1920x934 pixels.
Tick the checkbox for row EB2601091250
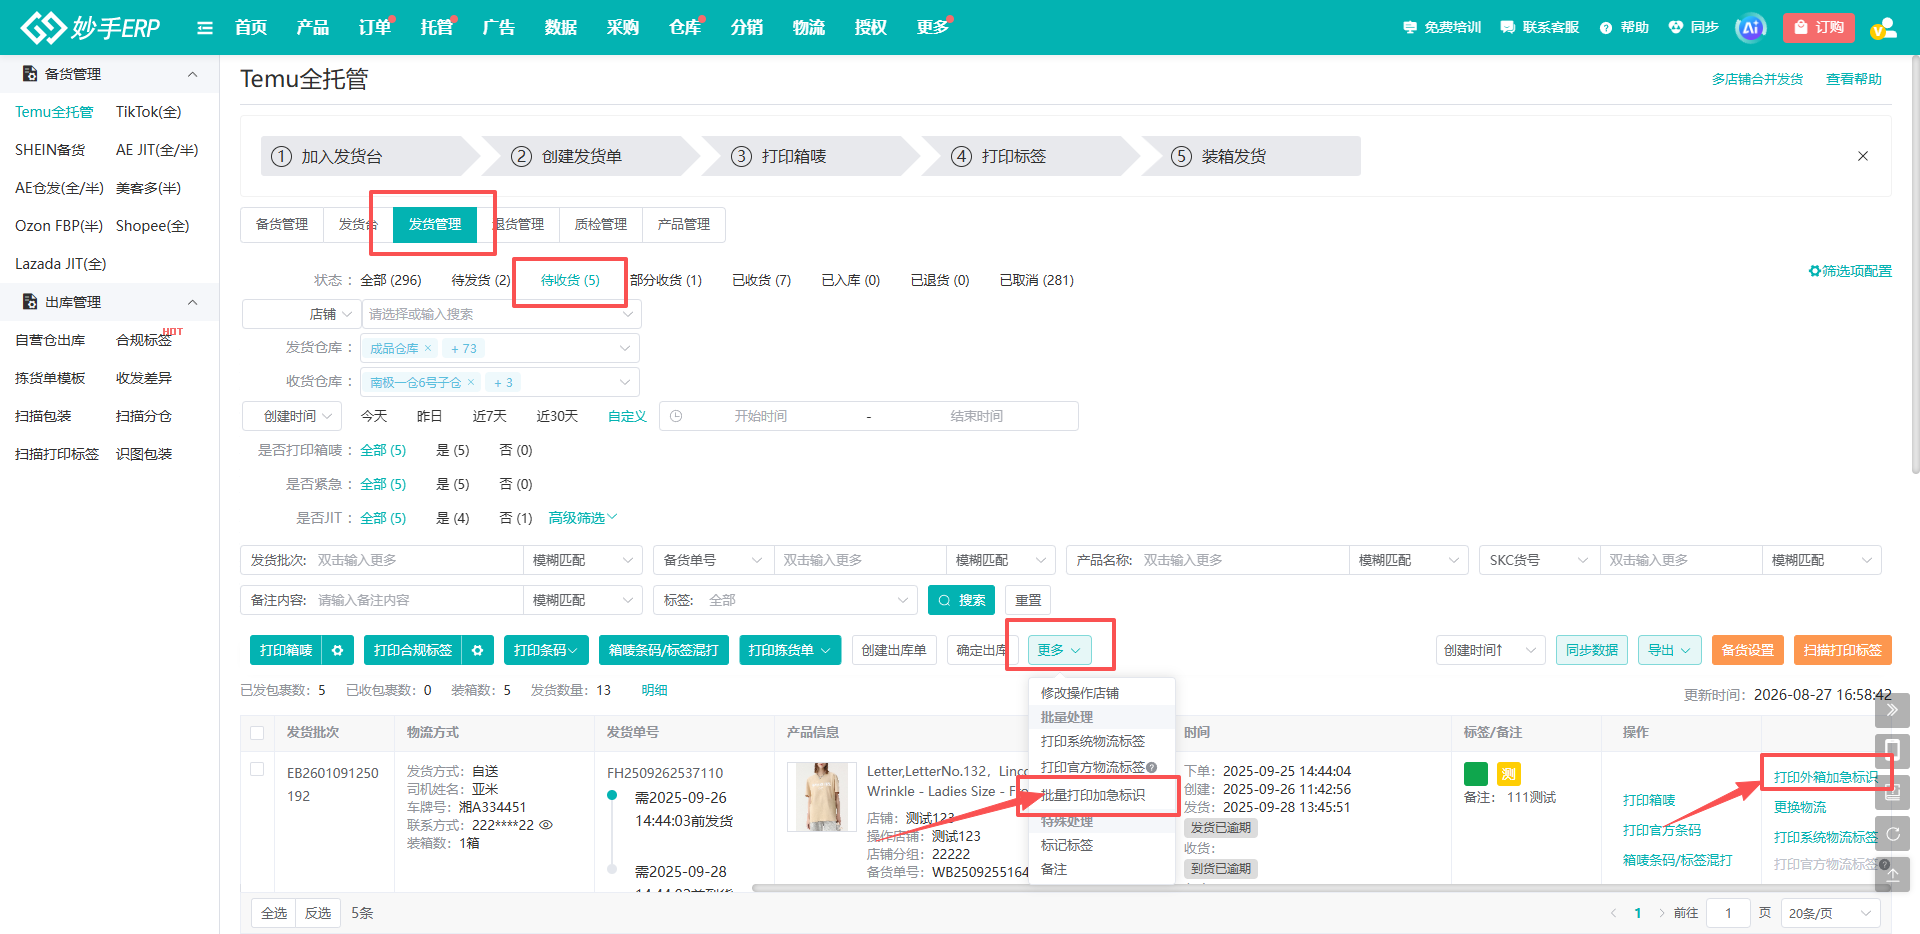(257, 769)
